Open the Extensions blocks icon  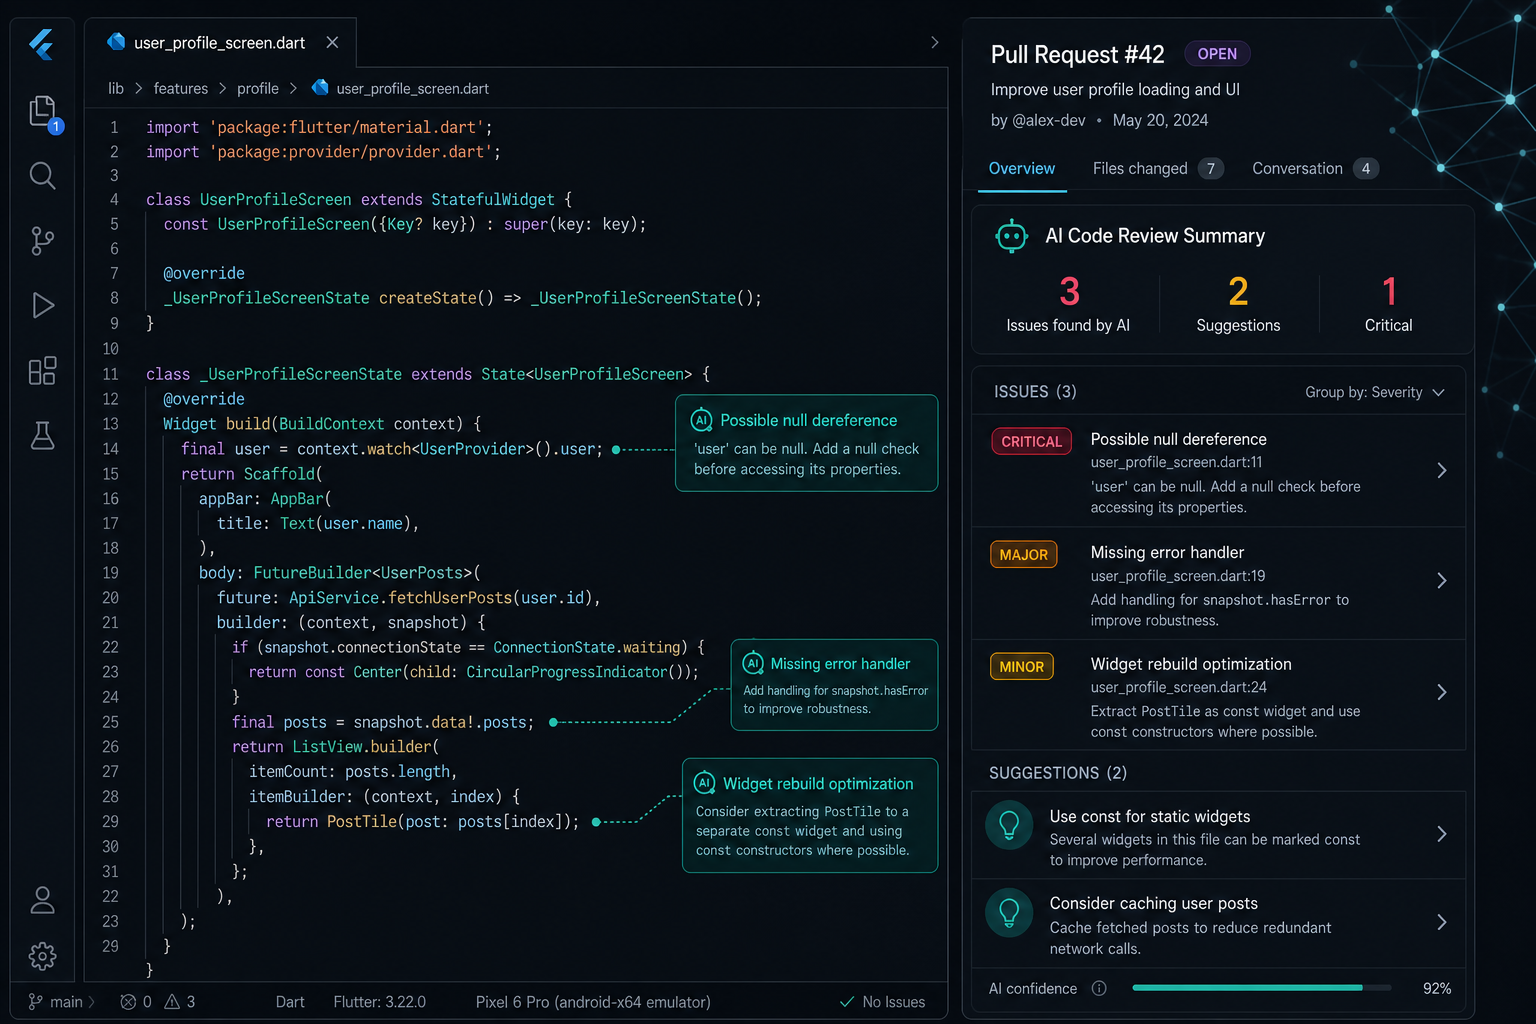(42, 371)
